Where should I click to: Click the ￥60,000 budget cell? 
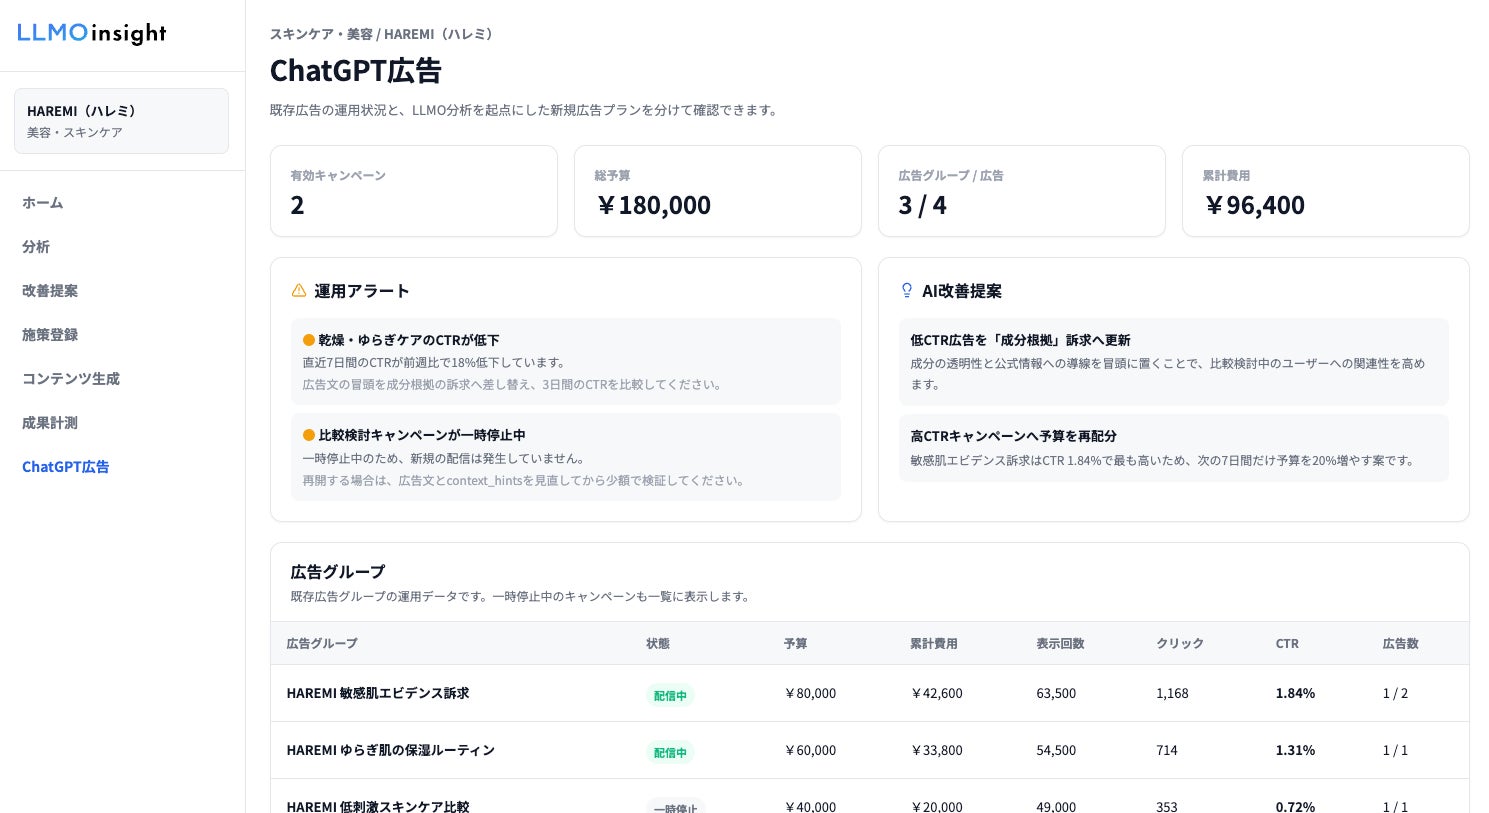(810, 750)
